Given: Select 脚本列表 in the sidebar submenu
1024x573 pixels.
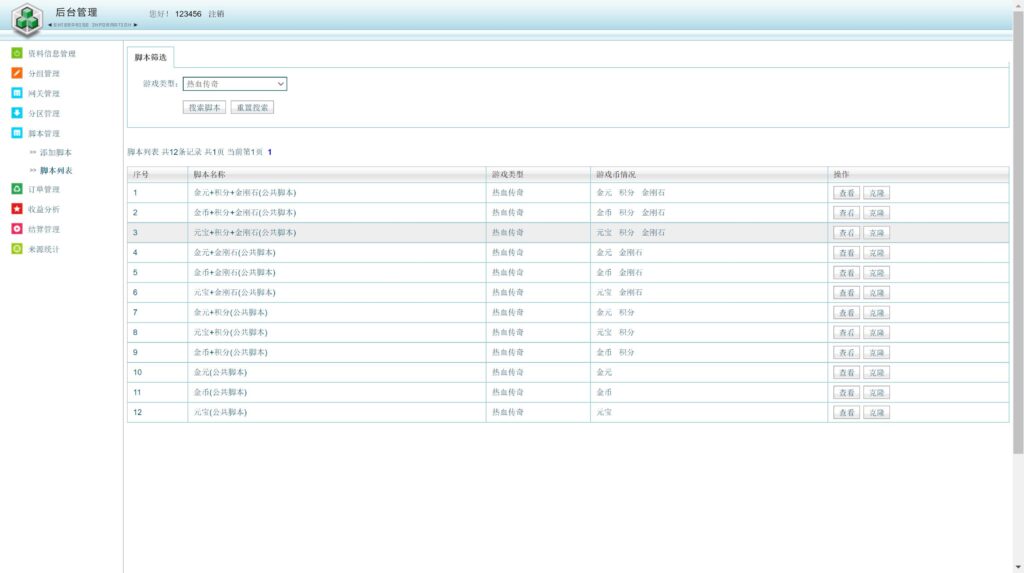Looking at the screenshot, I should tap(55, 171).
